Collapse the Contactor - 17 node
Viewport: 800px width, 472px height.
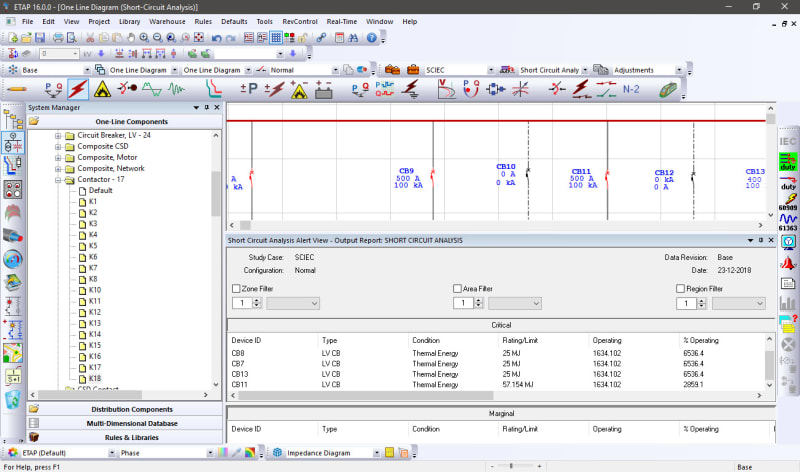pyautogui.click(x=58, y=180)
